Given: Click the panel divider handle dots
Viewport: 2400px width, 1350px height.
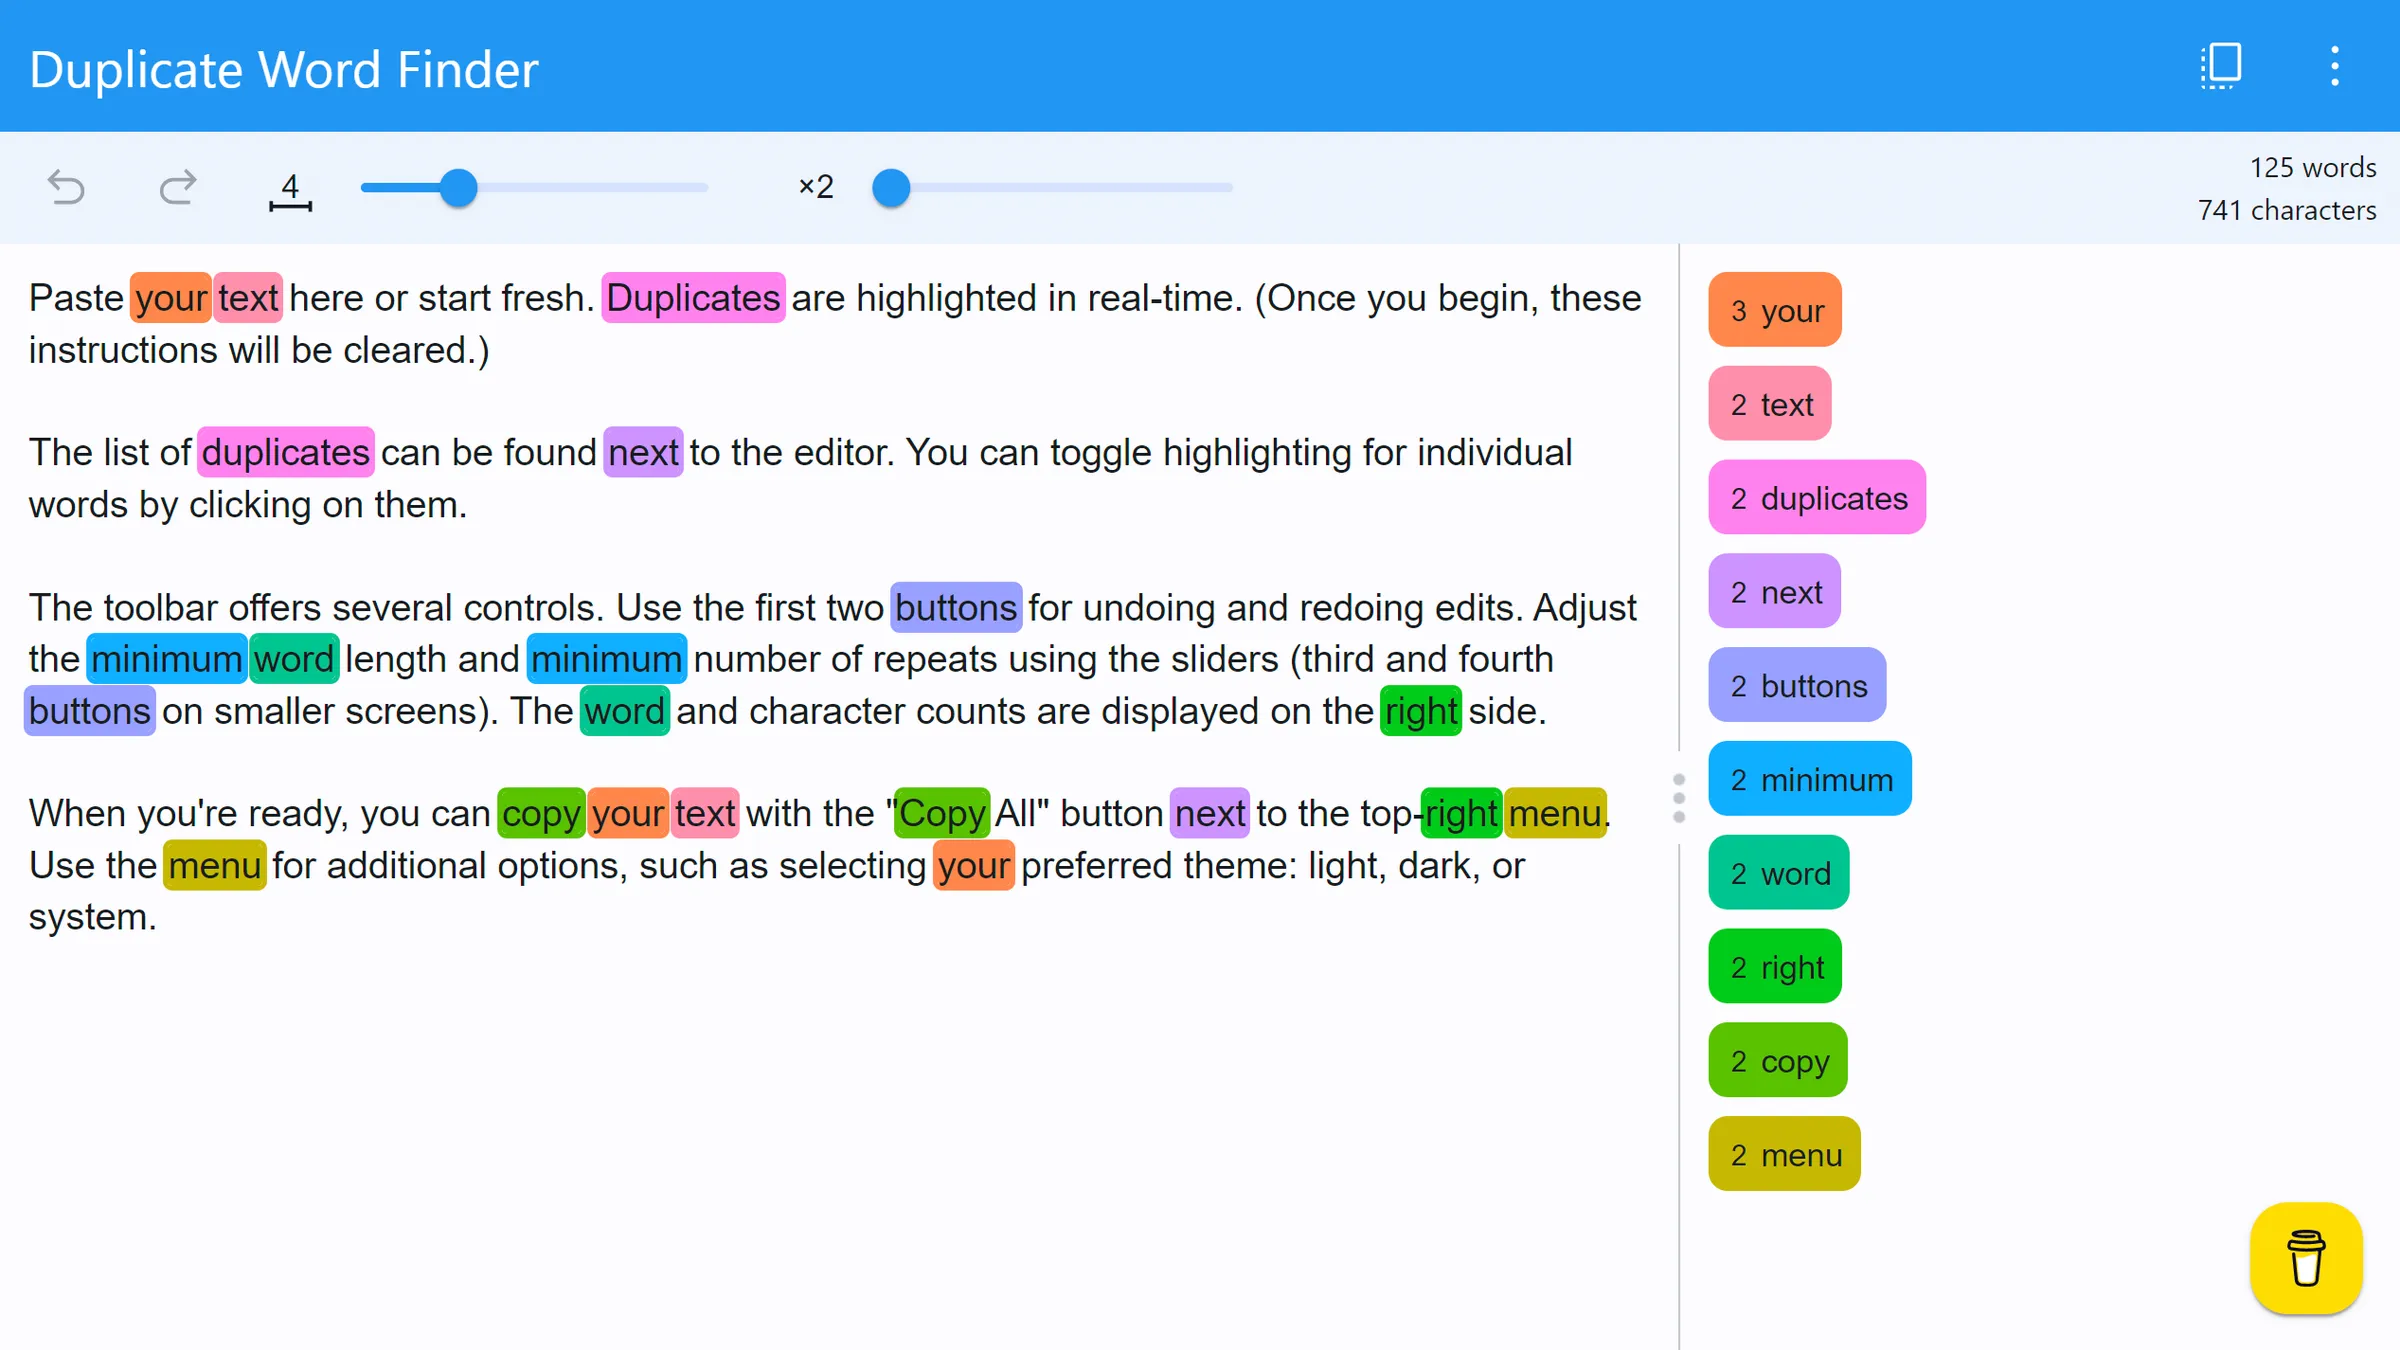Looking at the screenshot, I should coord(1679,797).
